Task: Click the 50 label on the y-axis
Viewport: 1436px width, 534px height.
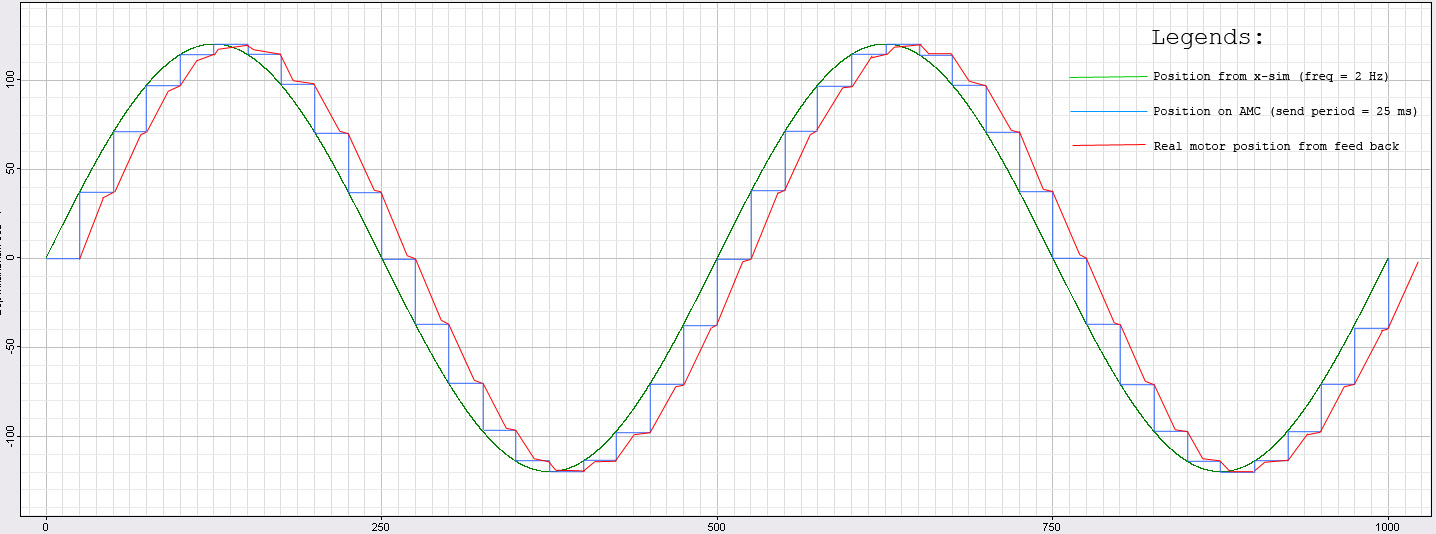Action: [x=11, y=169]
